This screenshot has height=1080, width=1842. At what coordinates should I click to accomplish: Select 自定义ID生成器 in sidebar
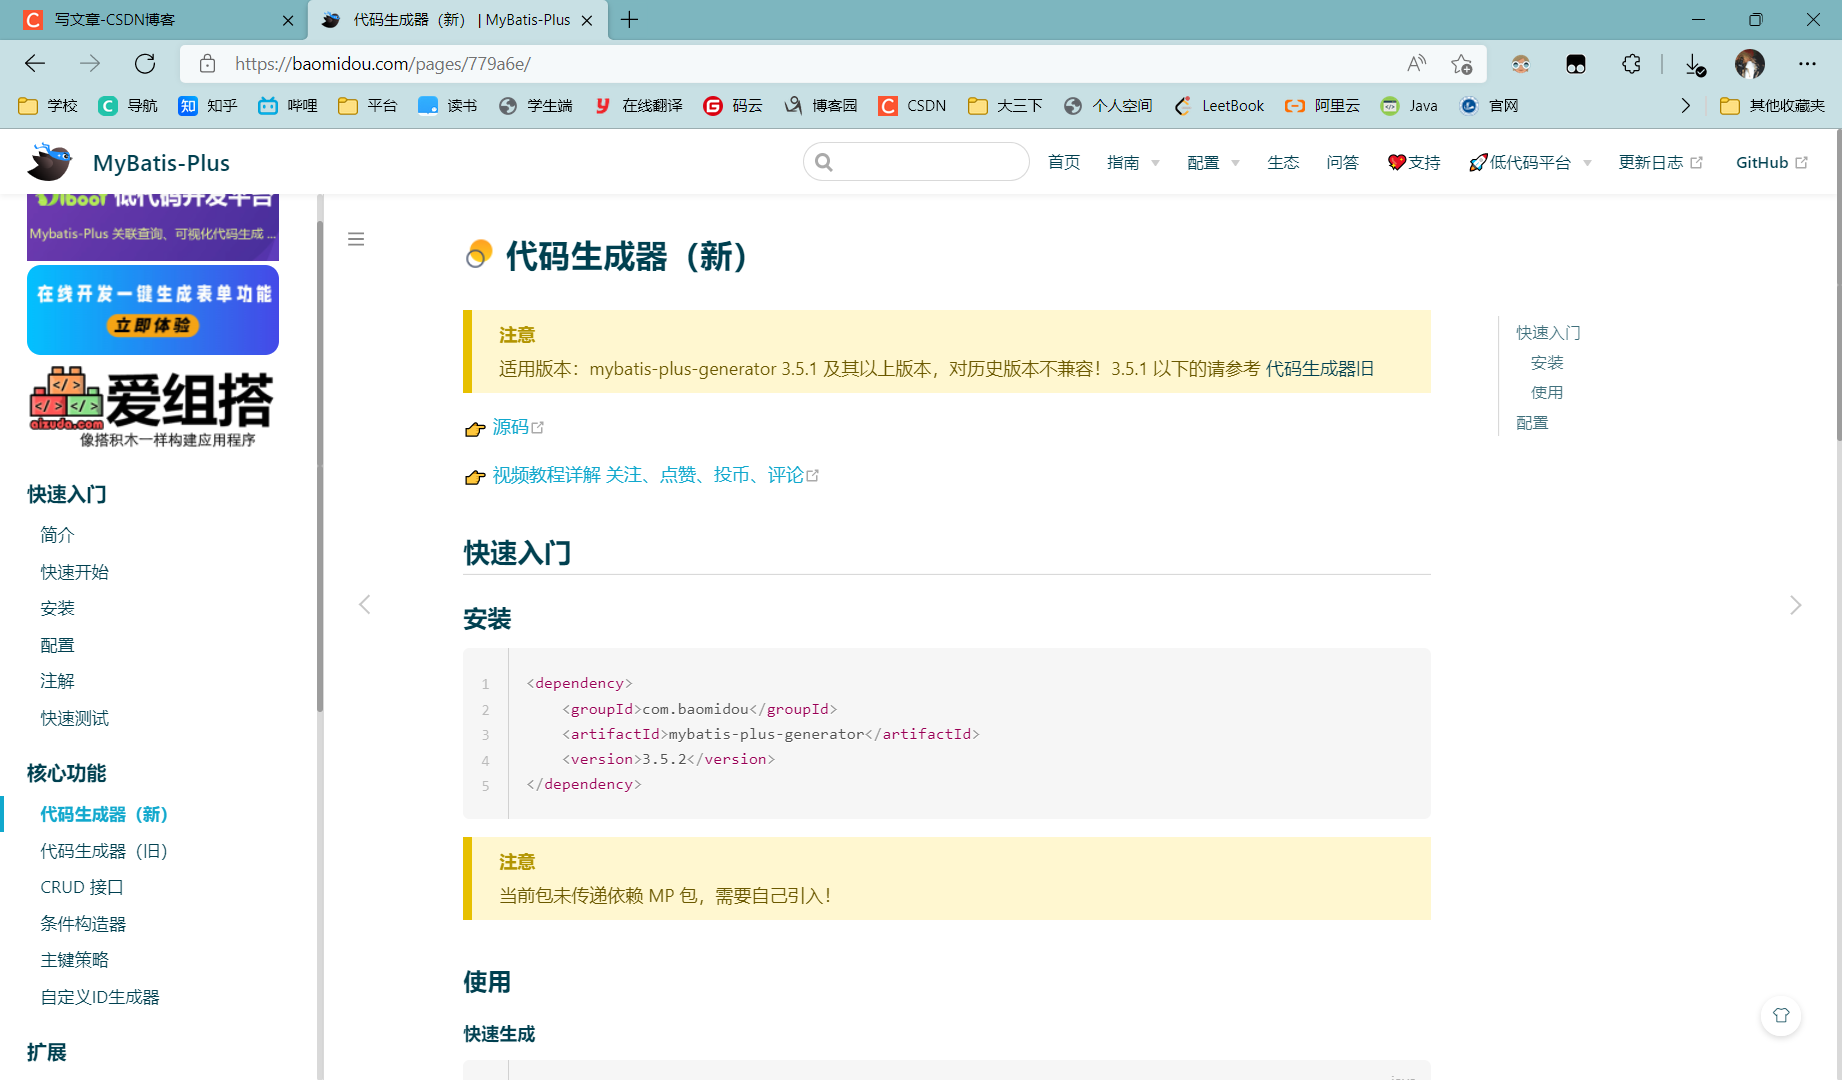coord(100,997)
